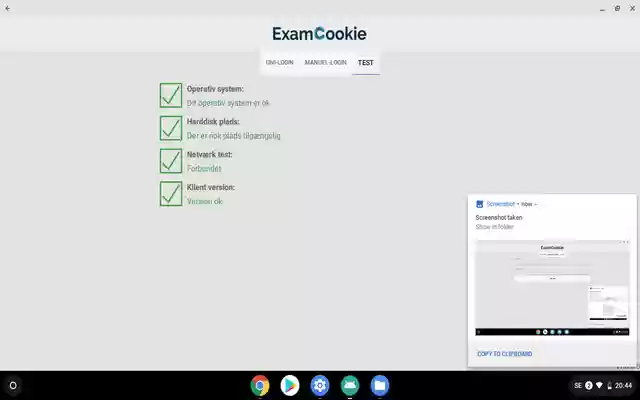Viewport: 640px width, 400px height.
Task: Open Files app from the shelf
Action: 380,385
